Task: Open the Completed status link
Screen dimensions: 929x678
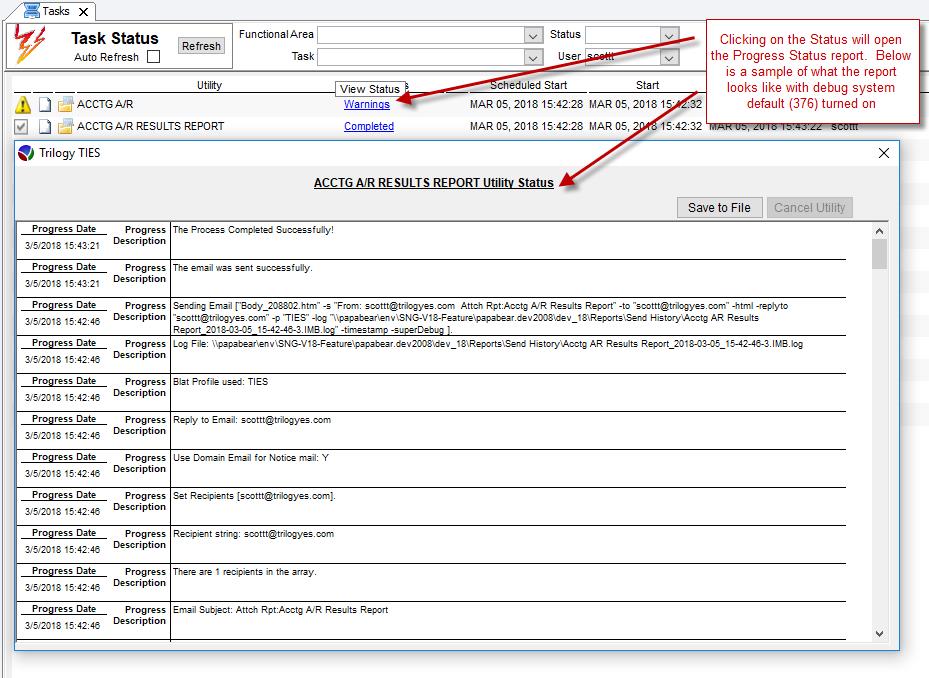Action: tap(368, 127)
